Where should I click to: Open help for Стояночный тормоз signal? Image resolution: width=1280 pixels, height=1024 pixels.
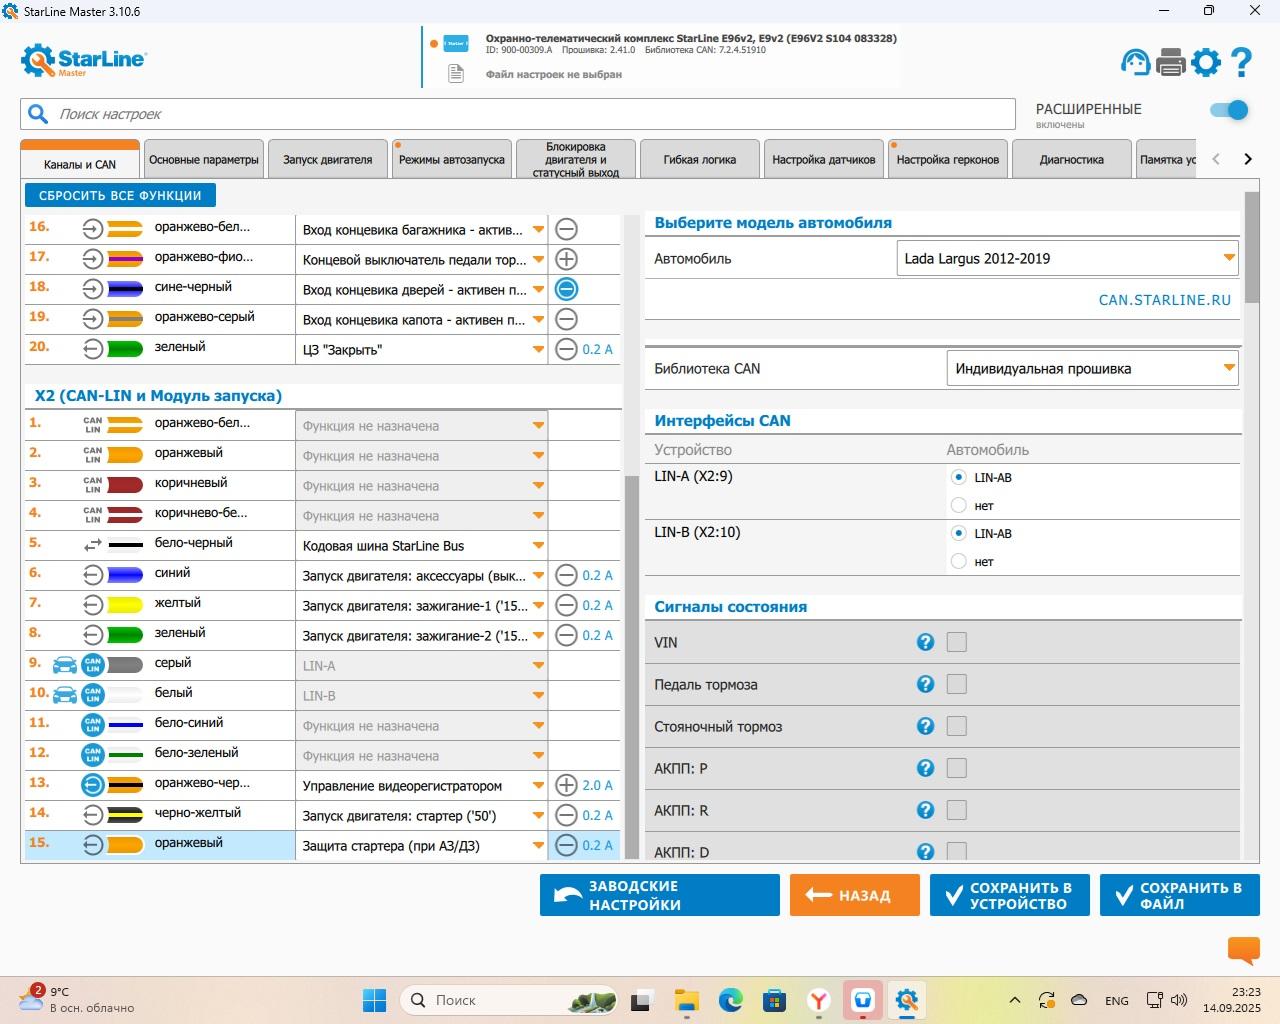[x=925, y=726]
